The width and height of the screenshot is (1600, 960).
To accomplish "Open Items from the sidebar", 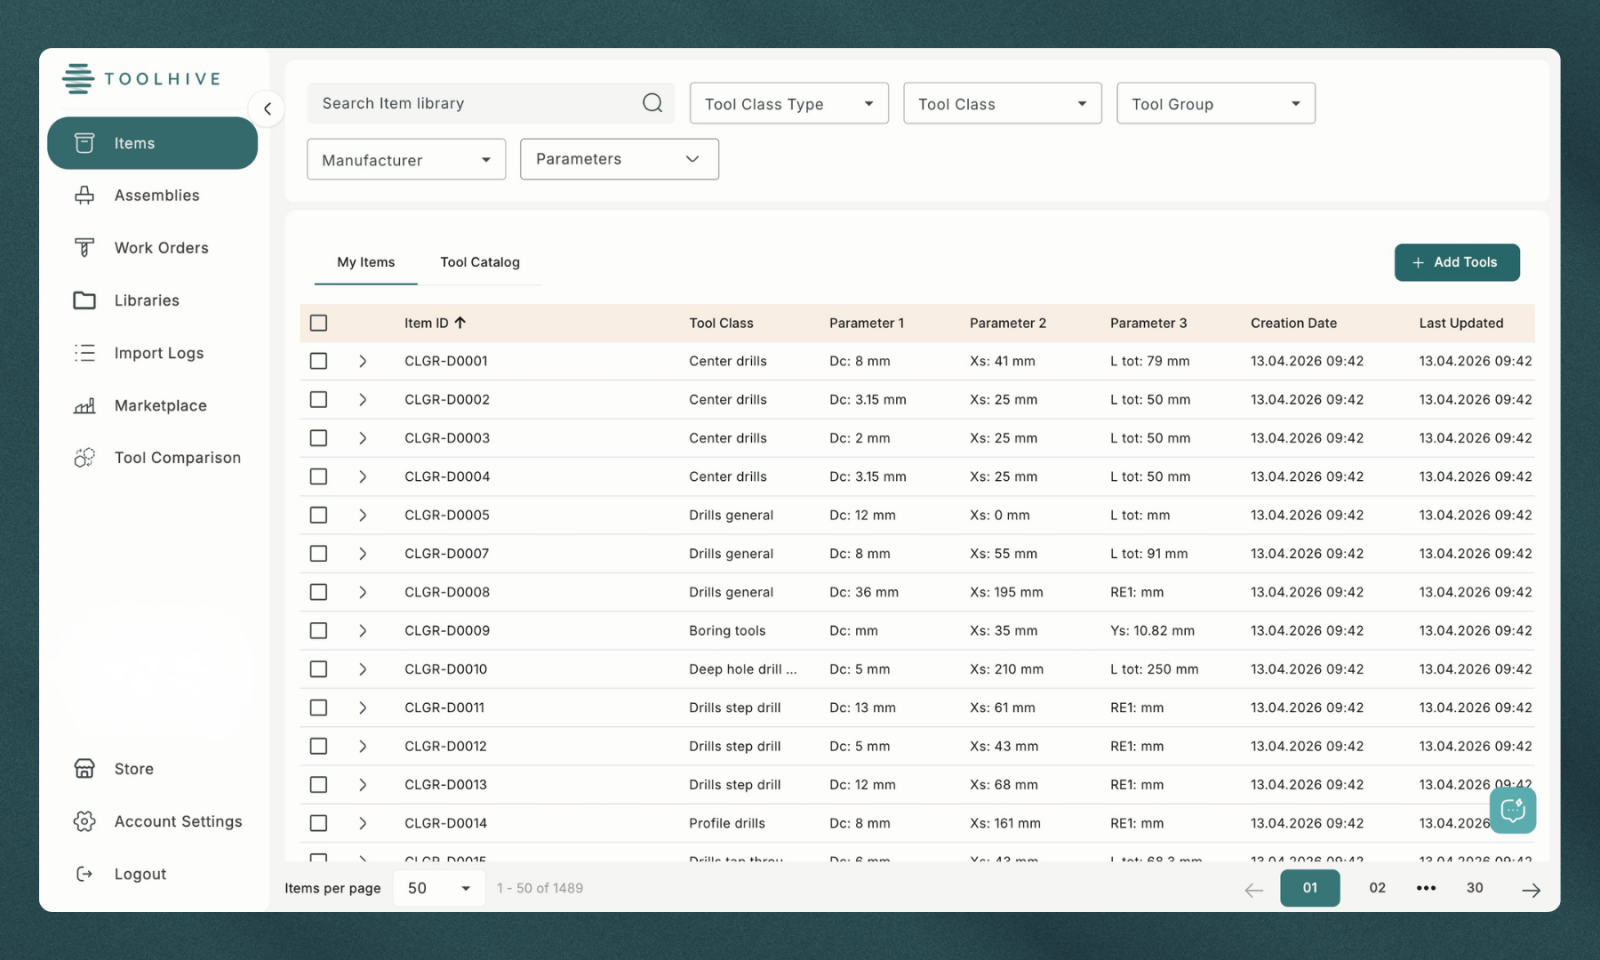I will click(152, 143).
